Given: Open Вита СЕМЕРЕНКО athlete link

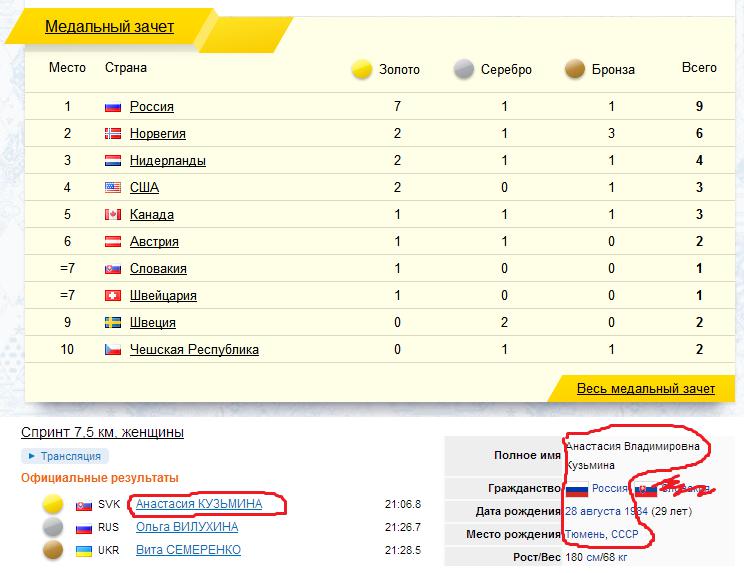Looking at the screenshot, I should tap(188, 550).
